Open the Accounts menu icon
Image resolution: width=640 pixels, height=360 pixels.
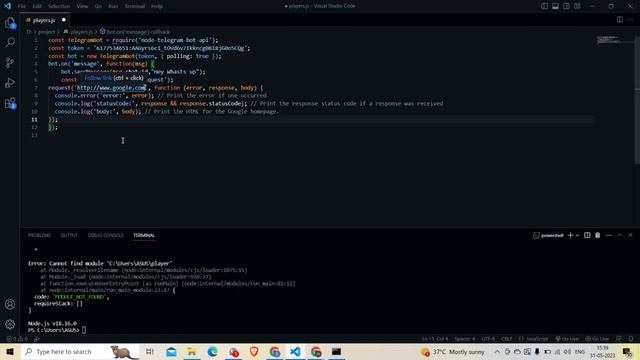[10, 304]
